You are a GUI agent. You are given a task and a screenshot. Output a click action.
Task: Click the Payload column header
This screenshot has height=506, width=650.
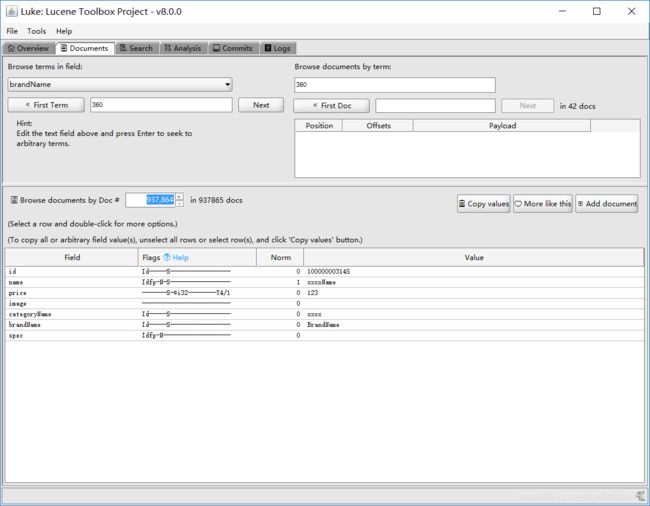click(x=502, y=126)
